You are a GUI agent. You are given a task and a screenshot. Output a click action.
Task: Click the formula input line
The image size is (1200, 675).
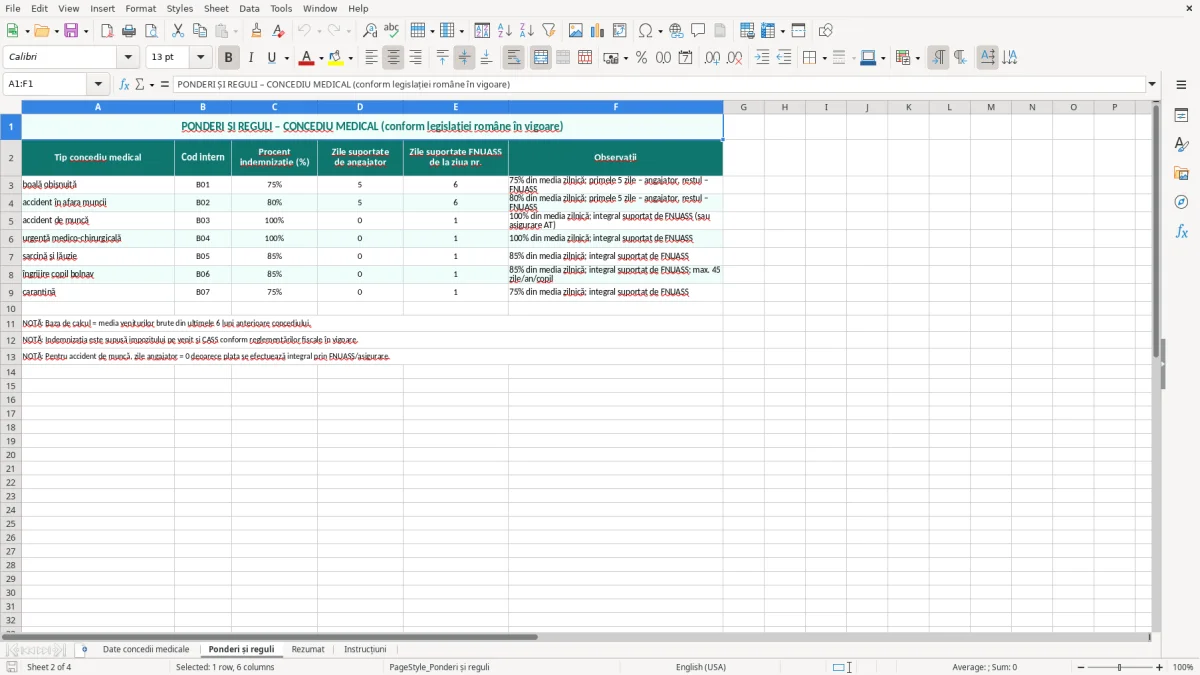click(x=659, y=84)
